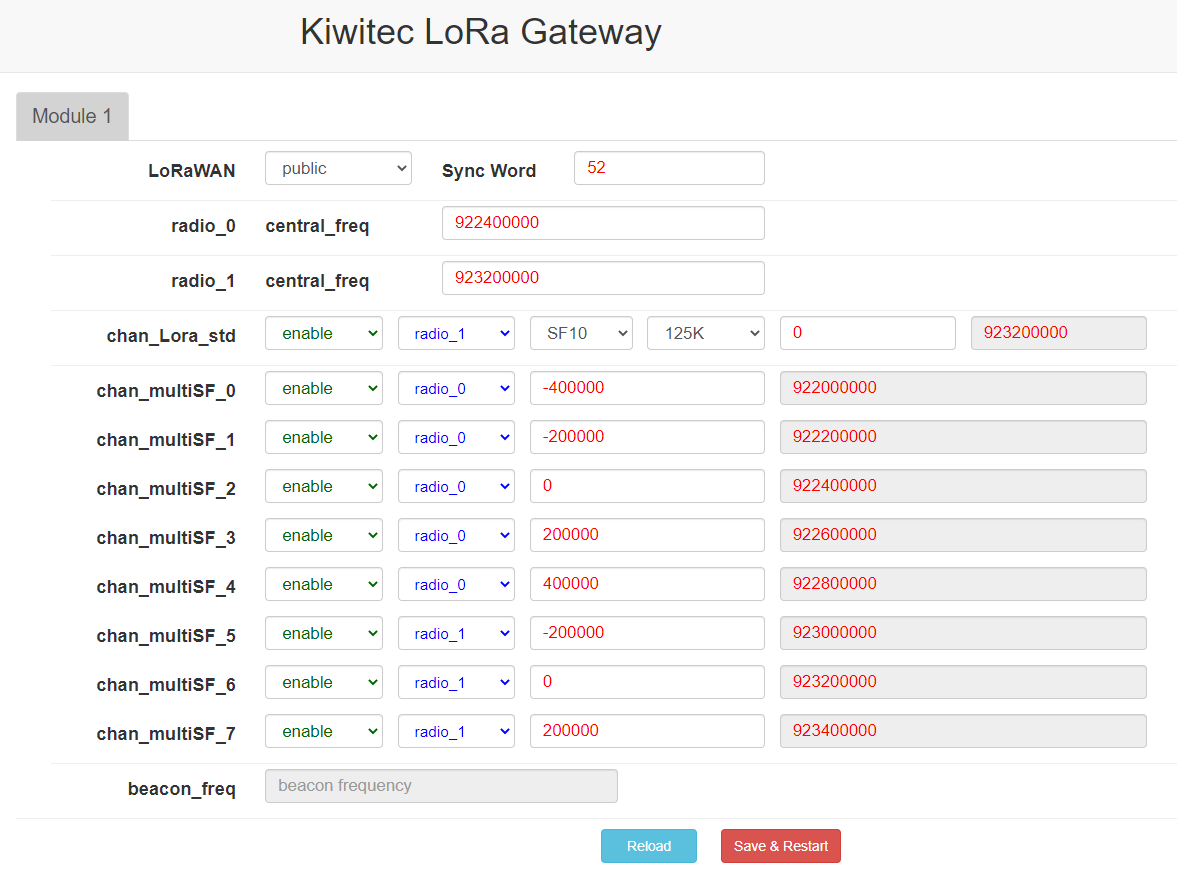Focus the radio_0 central_freq field
Image resolution: width=1177 pixels, height=873 pixels.
(x=603, y=223)
